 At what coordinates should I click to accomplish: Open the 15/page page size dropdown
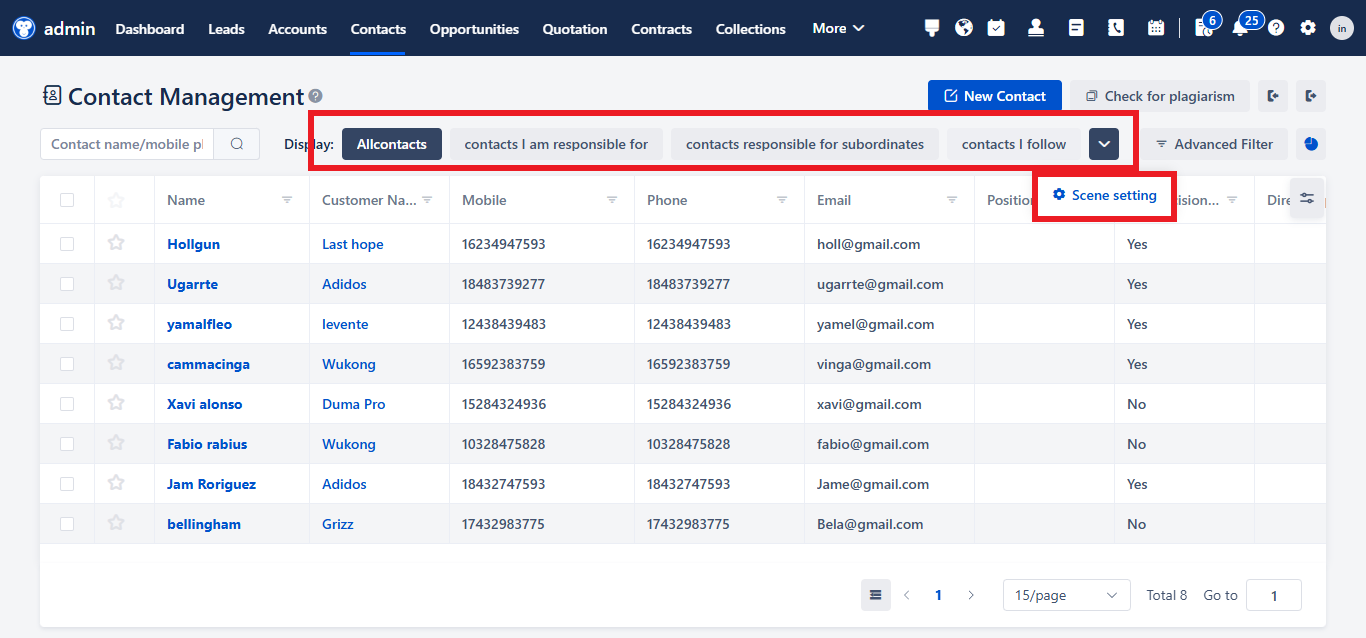click(x=1066, y=594)
